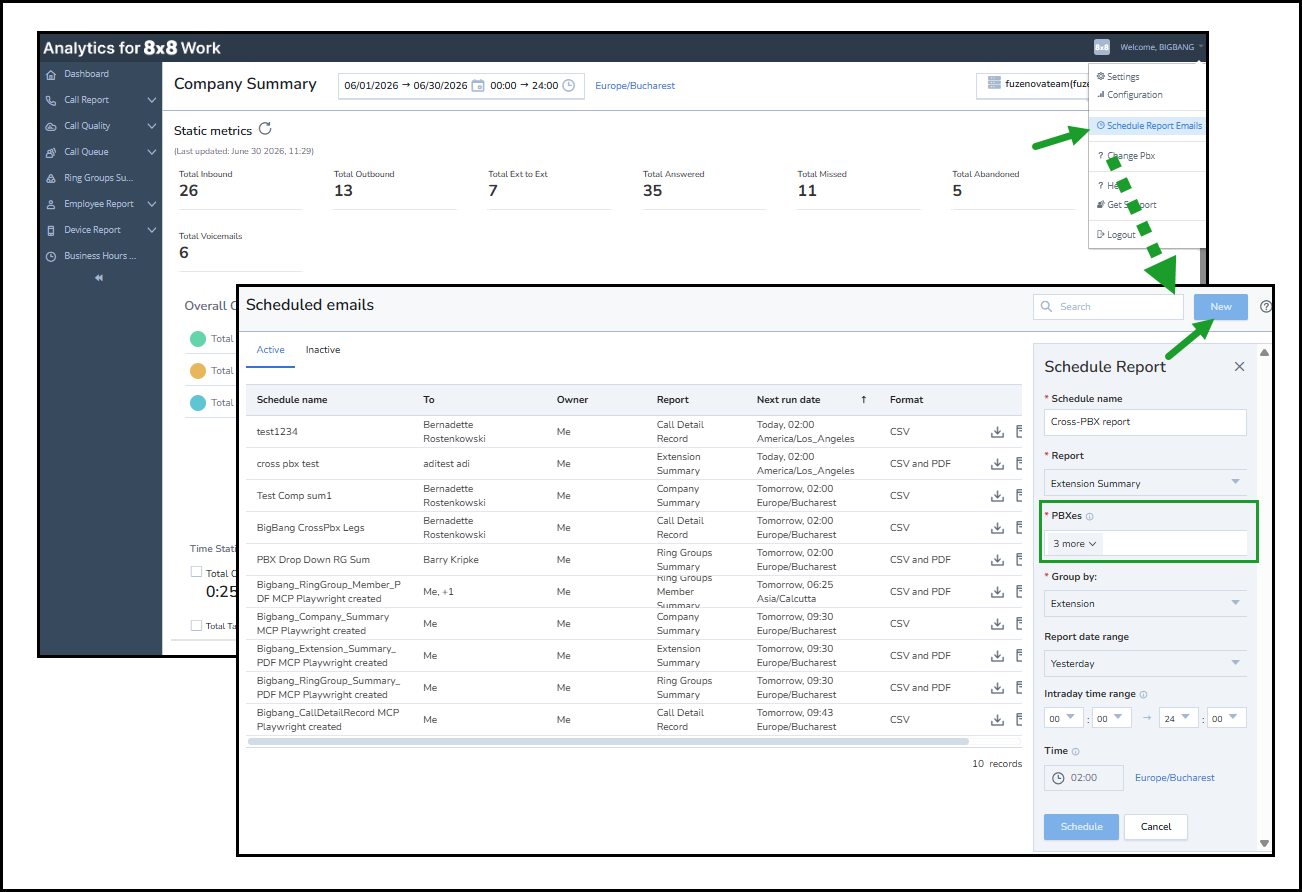
Task: Switch to the Active tab
Action: point(270,350)
